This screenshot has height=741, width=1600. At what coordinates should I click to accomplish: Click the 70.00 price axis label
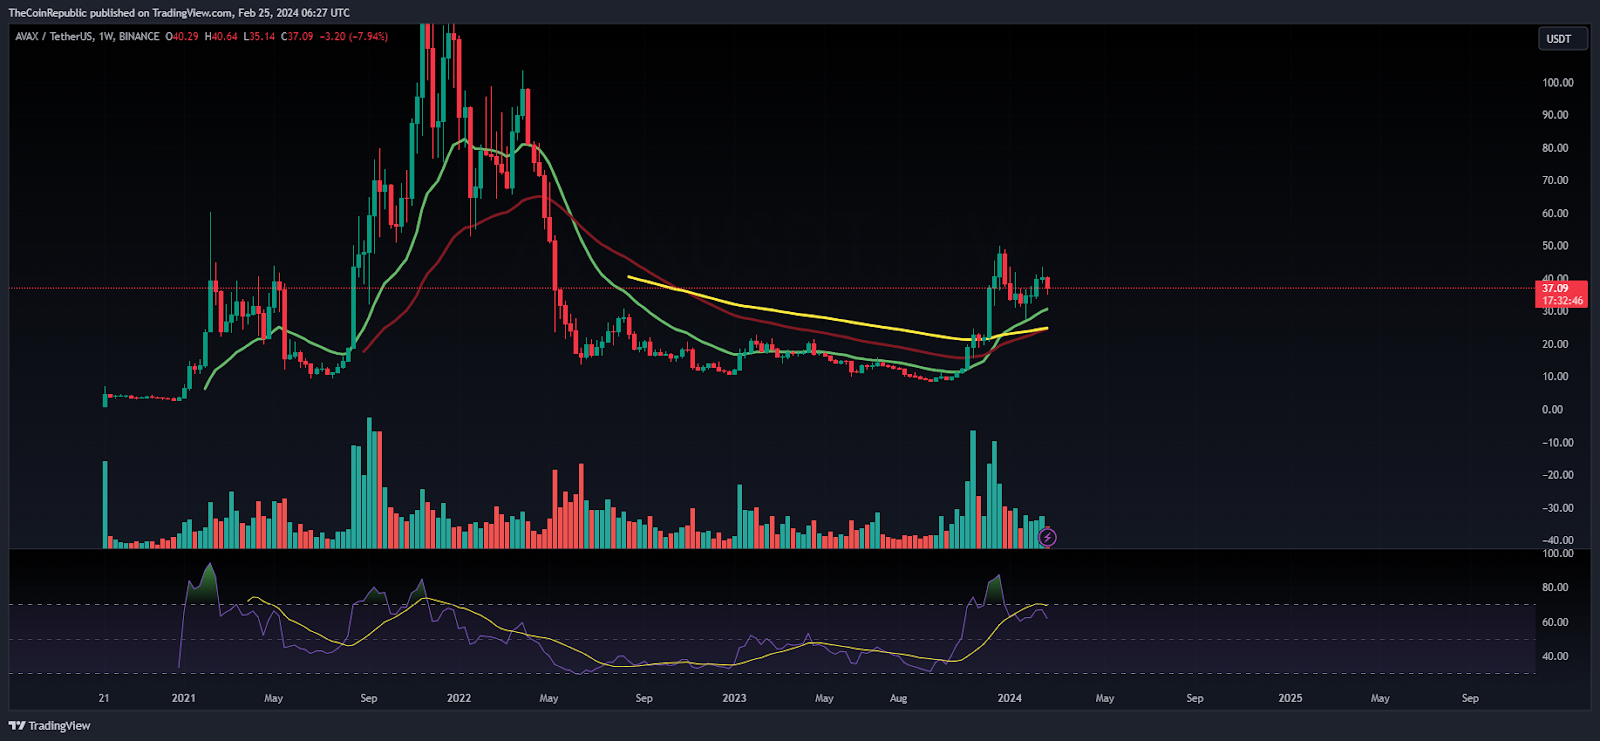[x=1555, y=180]
